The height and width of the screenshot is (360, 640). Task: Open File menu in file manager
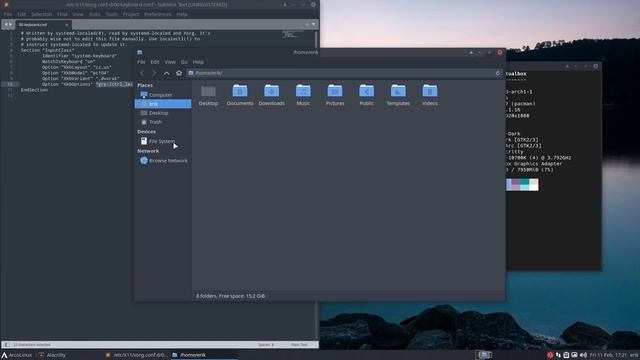tap(141, 62)
